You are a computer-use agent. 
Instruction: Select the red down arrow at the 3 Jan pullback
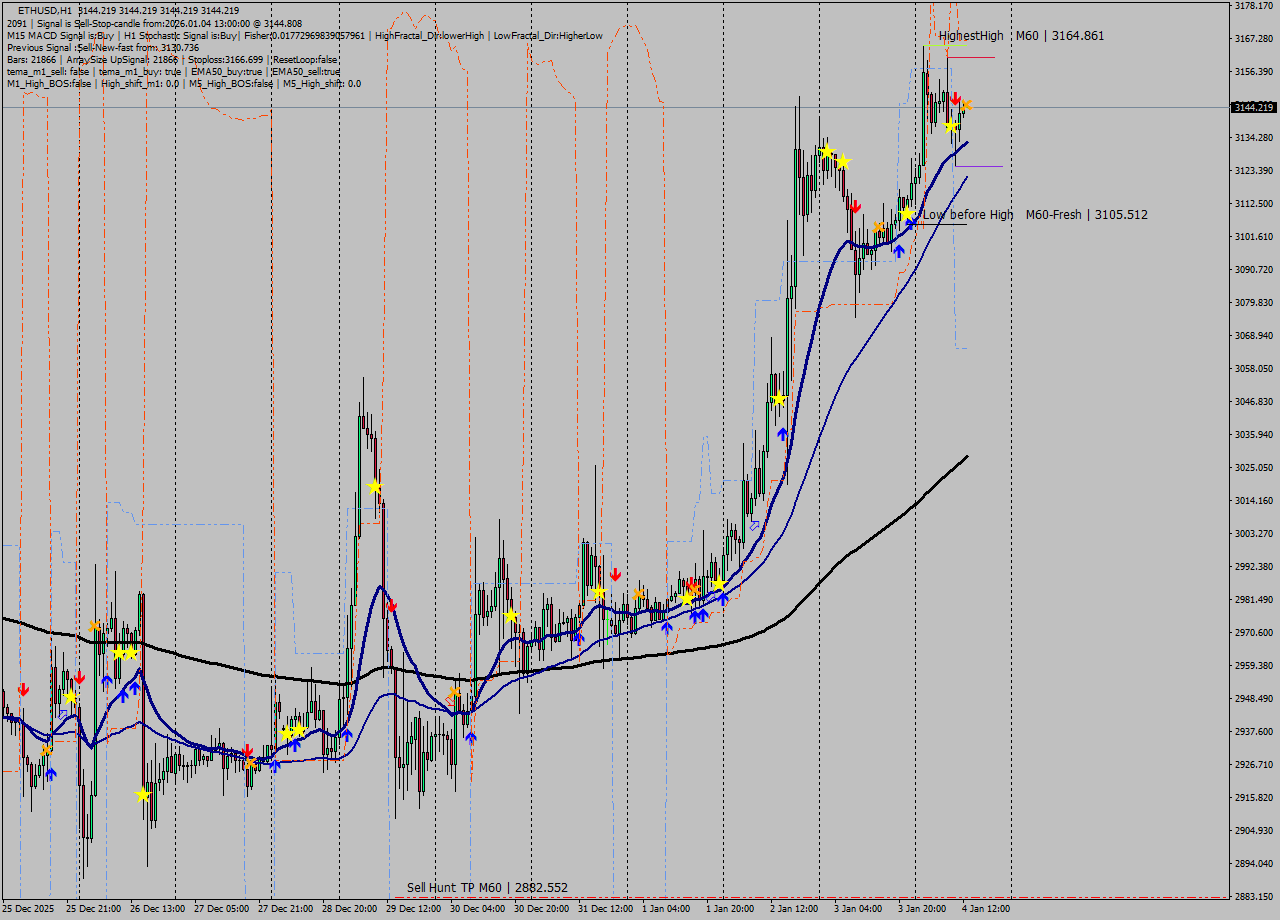(x=856, y=206)
